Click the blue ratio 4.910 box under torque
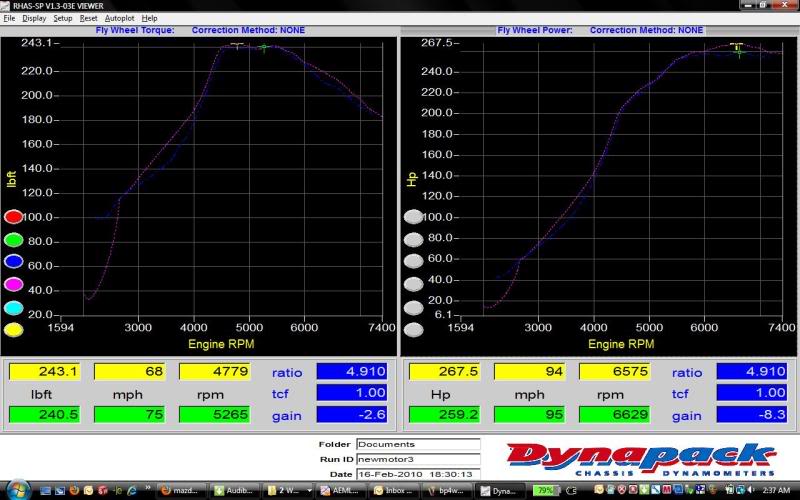This screenshot has height=500, width=800. (x=351, y=371)
